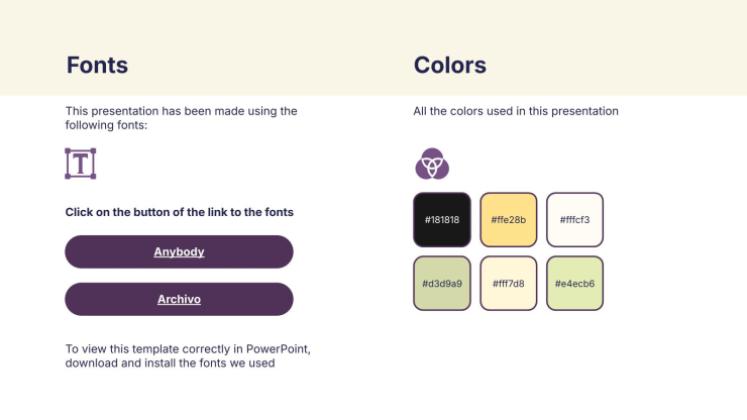Open the Anybody font link button
Viewport: 747px width, 420px height.
[x=179, y=252]
